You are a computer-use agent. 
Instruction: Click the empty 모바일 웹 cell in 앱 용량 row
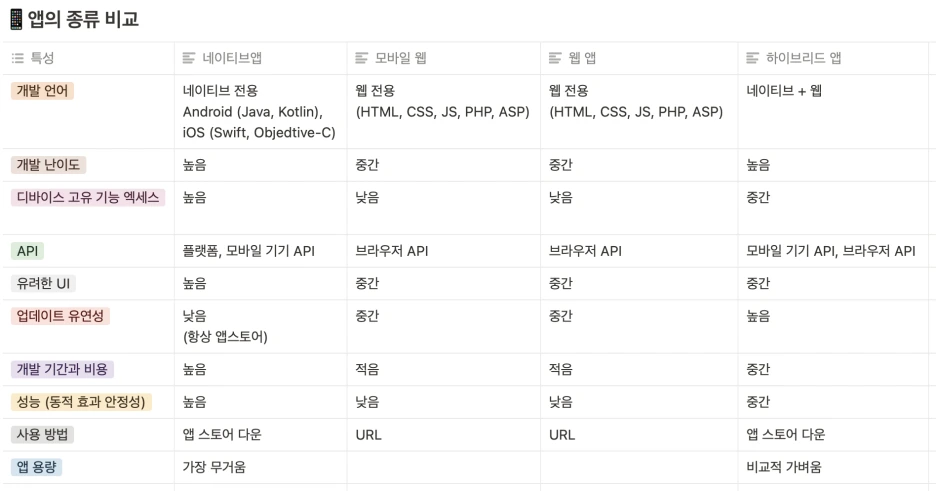click(444, 467)
